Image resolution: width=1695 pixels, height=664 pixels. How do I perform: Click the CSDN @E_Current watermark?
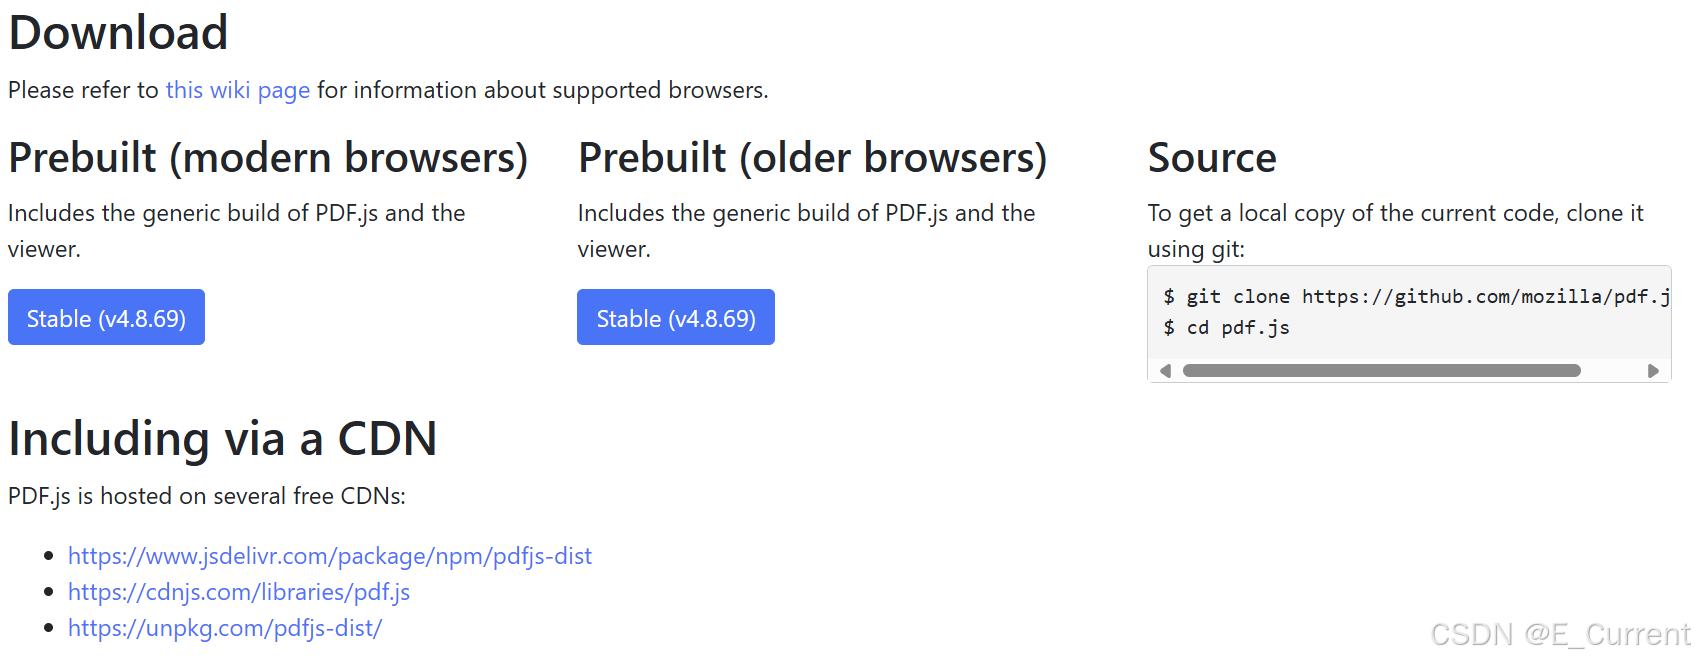point(1560,634)
